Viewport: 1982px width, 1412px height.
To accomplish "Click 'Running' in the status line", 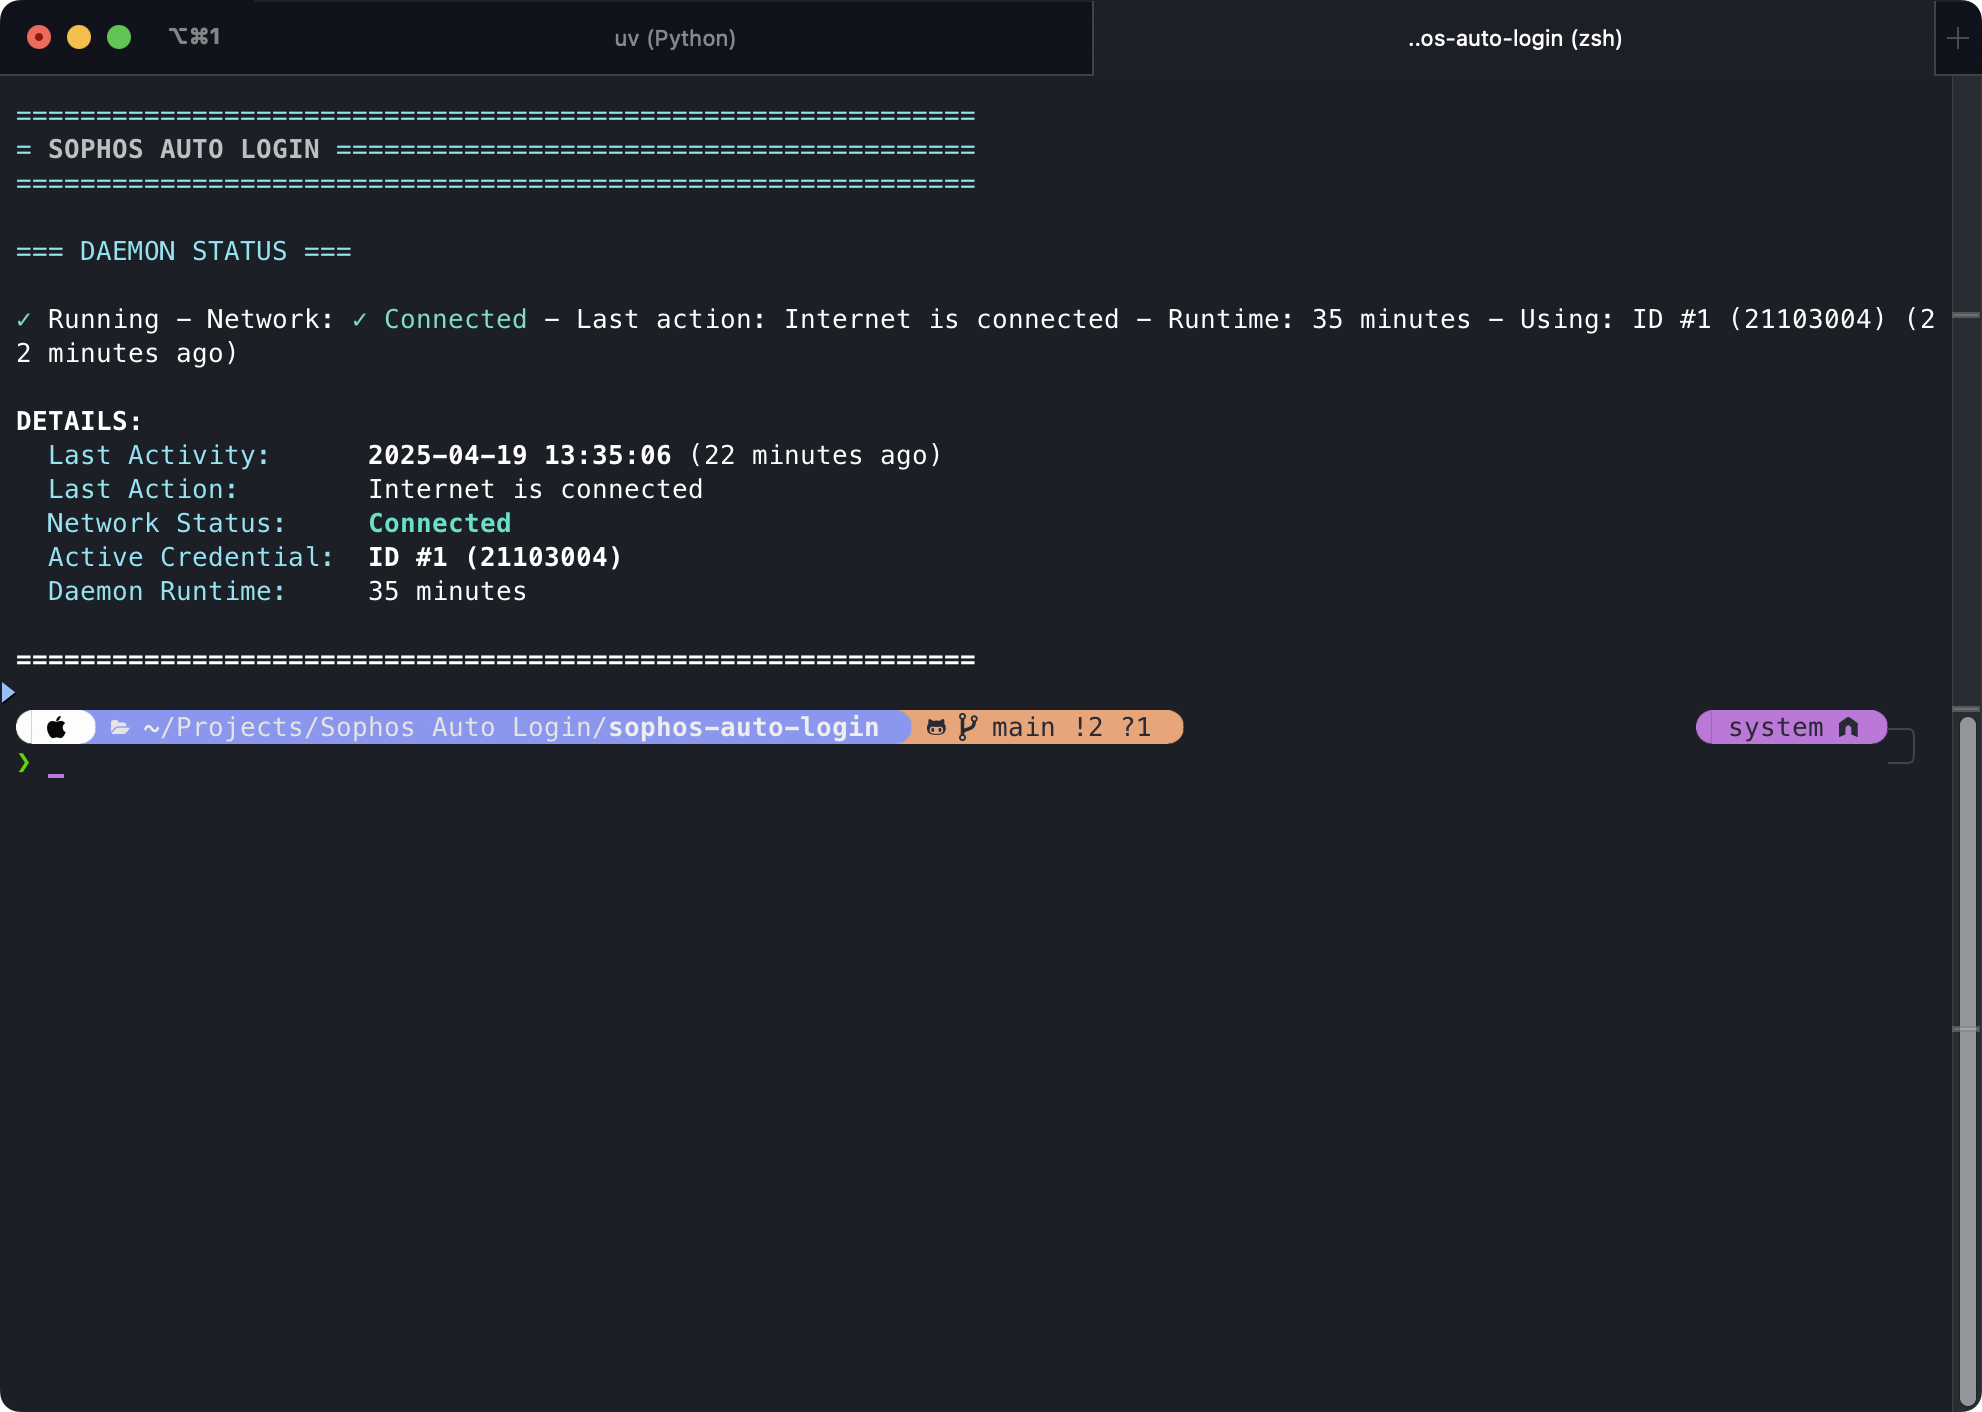I will [x=104, y=319].
